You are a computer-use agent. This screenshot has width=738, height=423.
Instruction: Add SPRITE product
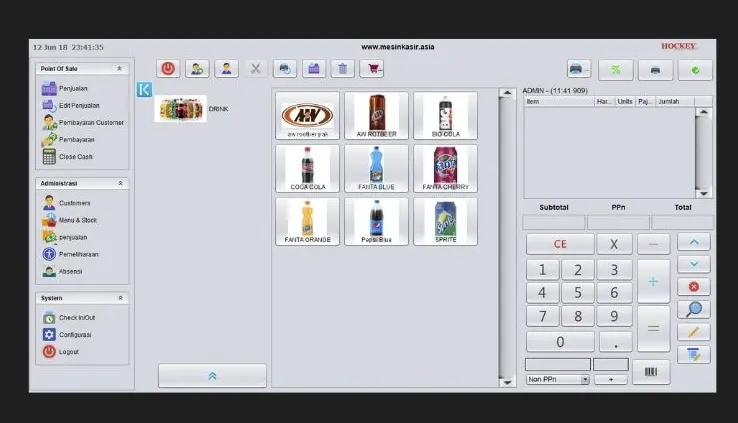(446, 221)
